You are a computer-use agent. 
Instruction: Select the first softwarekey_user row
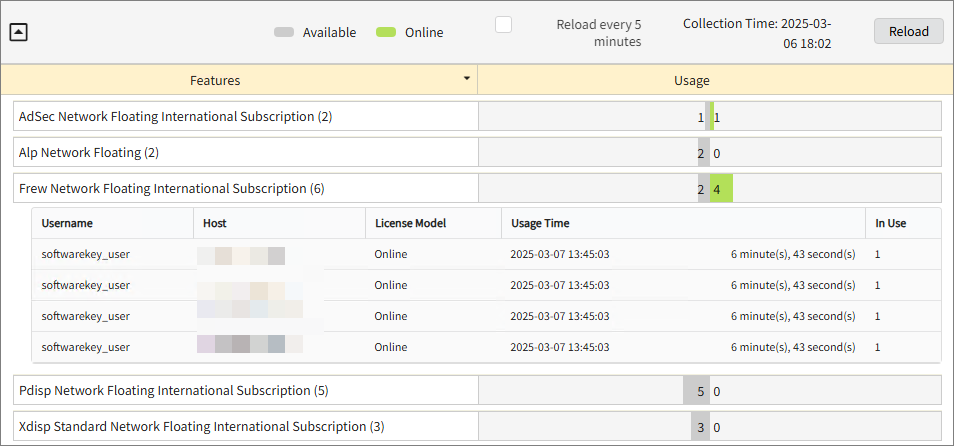tap(85, 254)
